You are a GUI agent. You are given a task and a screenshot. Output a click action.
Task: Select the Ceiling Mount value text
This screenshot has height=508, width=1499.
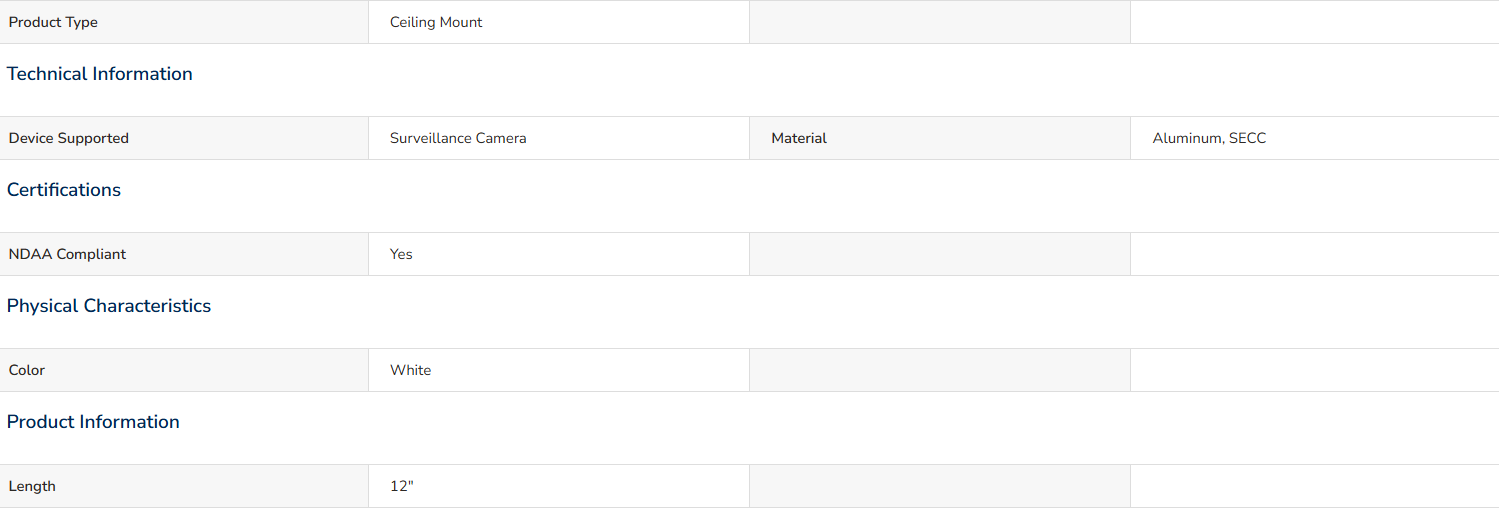[436, 22]
